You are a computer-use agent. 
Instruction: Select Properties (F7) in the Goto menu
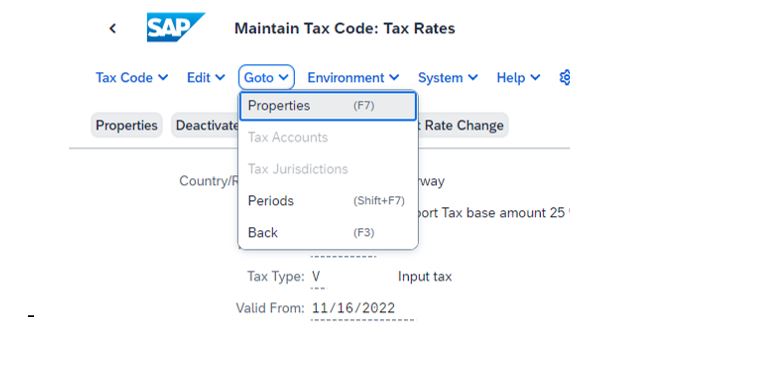[328, 106]
